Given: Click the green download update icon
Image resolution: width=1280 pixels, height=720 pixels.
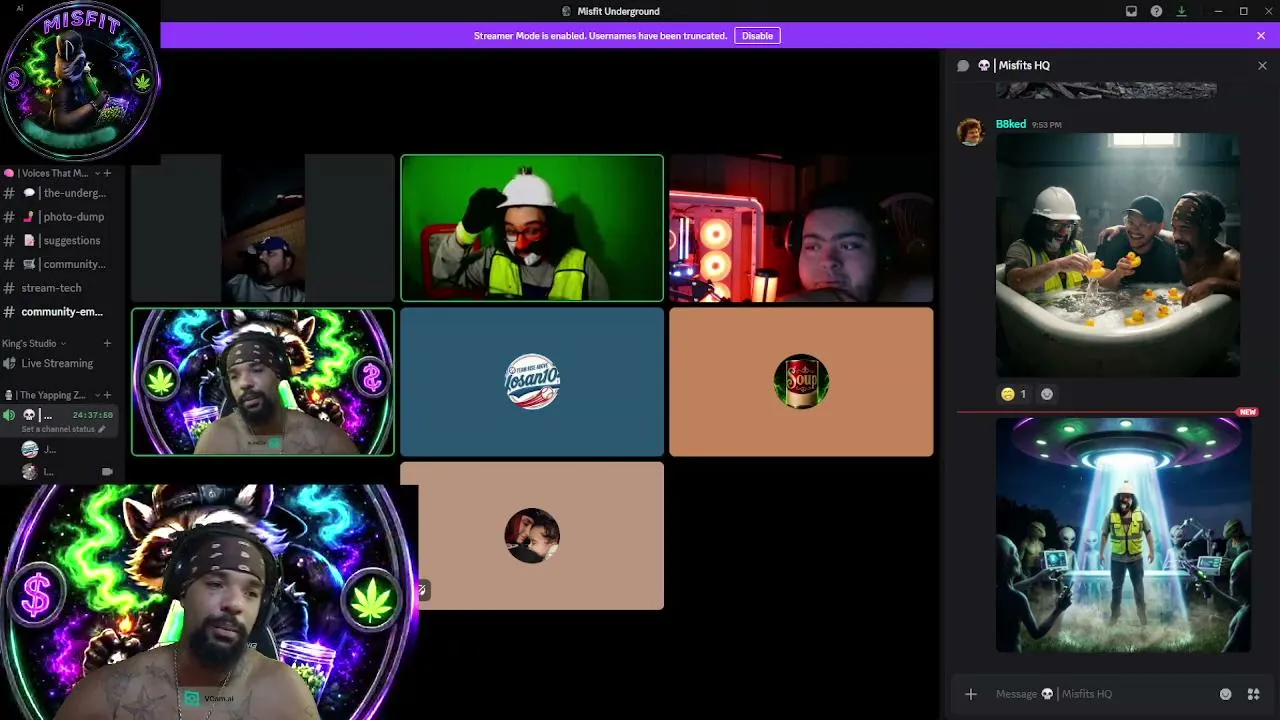Looking at the screenshot, I should tap(1181, 11).
